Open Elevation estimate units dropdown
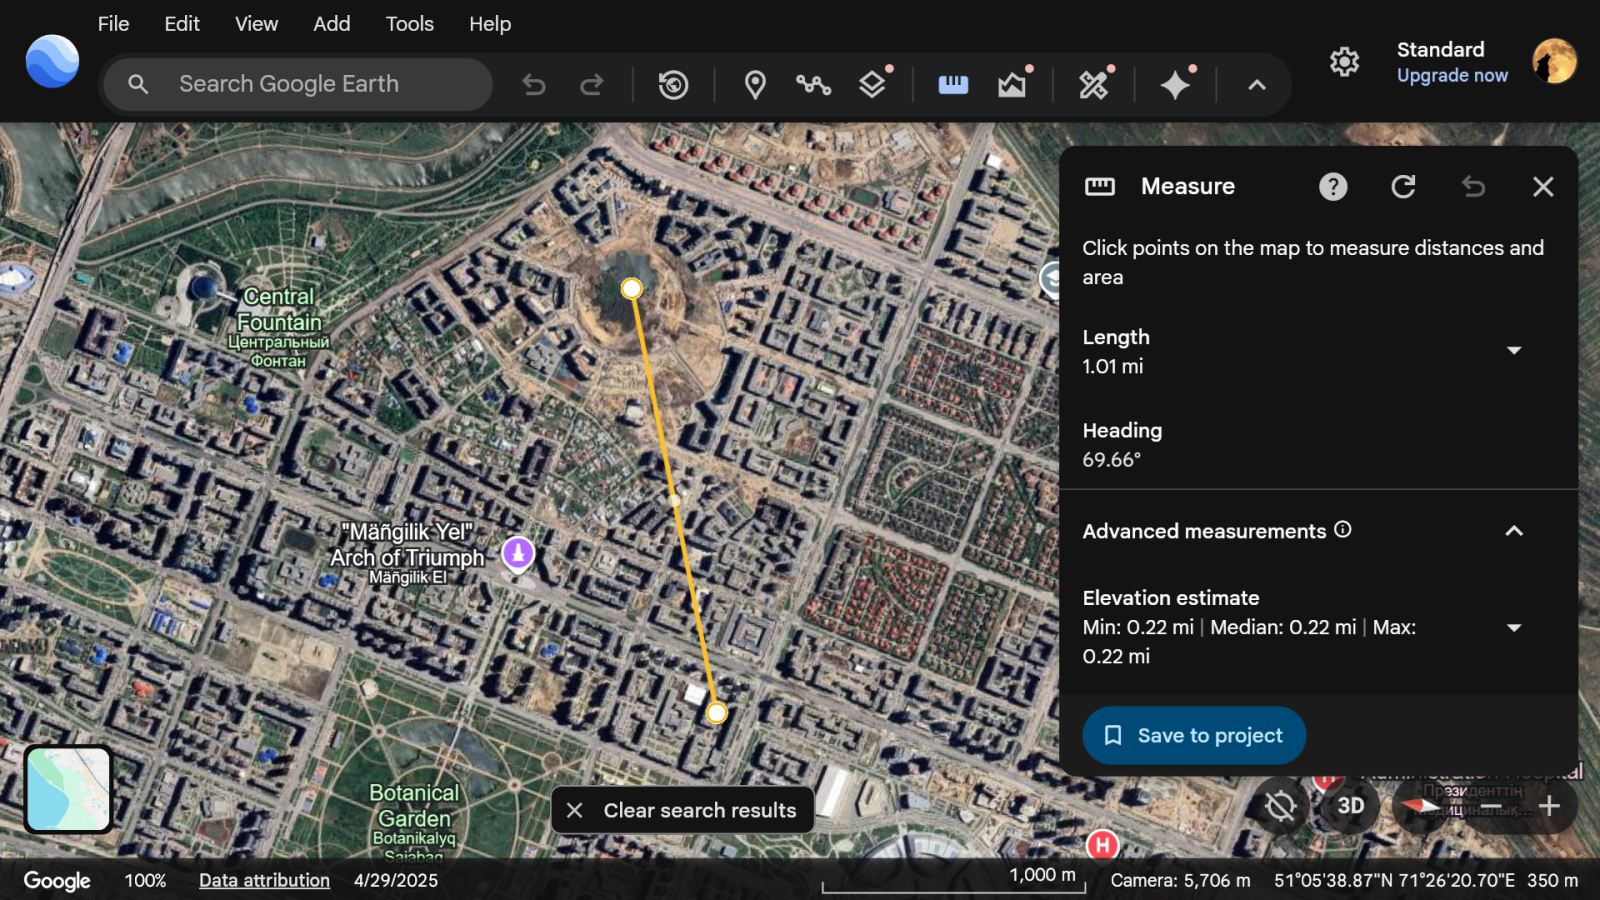 point(1513,628)
